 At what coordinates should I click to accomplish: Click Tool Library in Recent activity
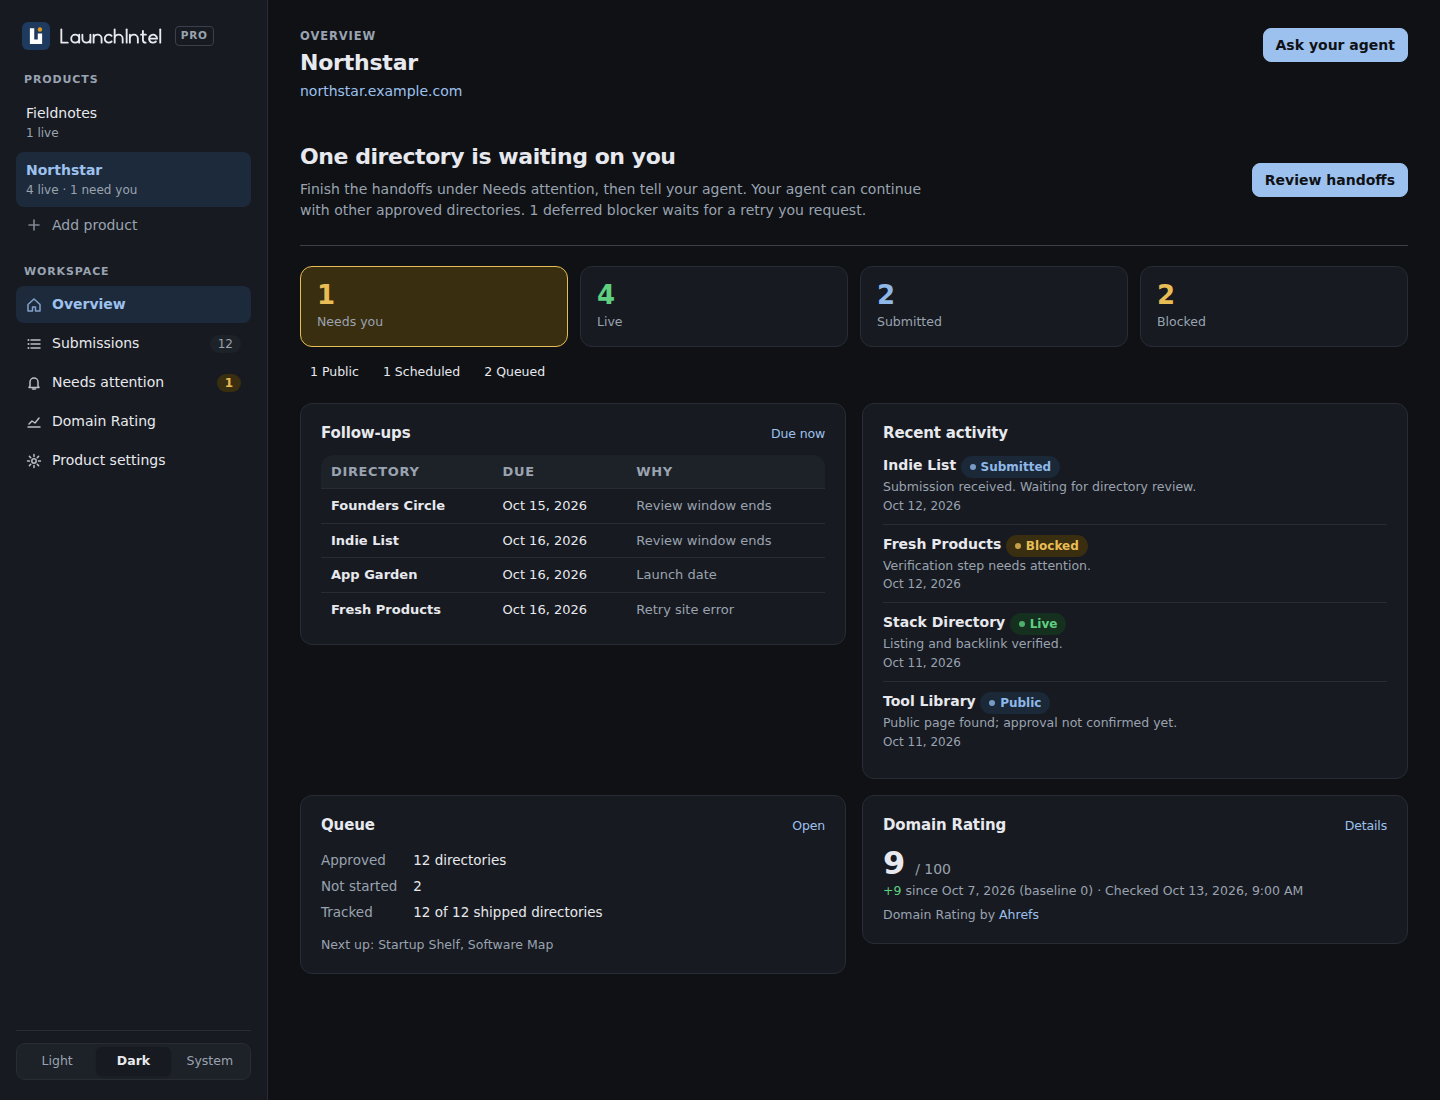pos(929,701)
